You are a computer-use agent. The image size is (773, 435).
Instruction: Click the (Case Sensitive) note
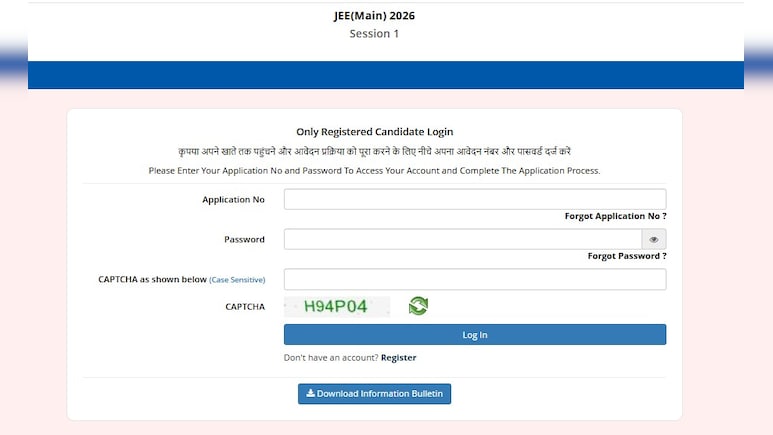tap(237, 280)
